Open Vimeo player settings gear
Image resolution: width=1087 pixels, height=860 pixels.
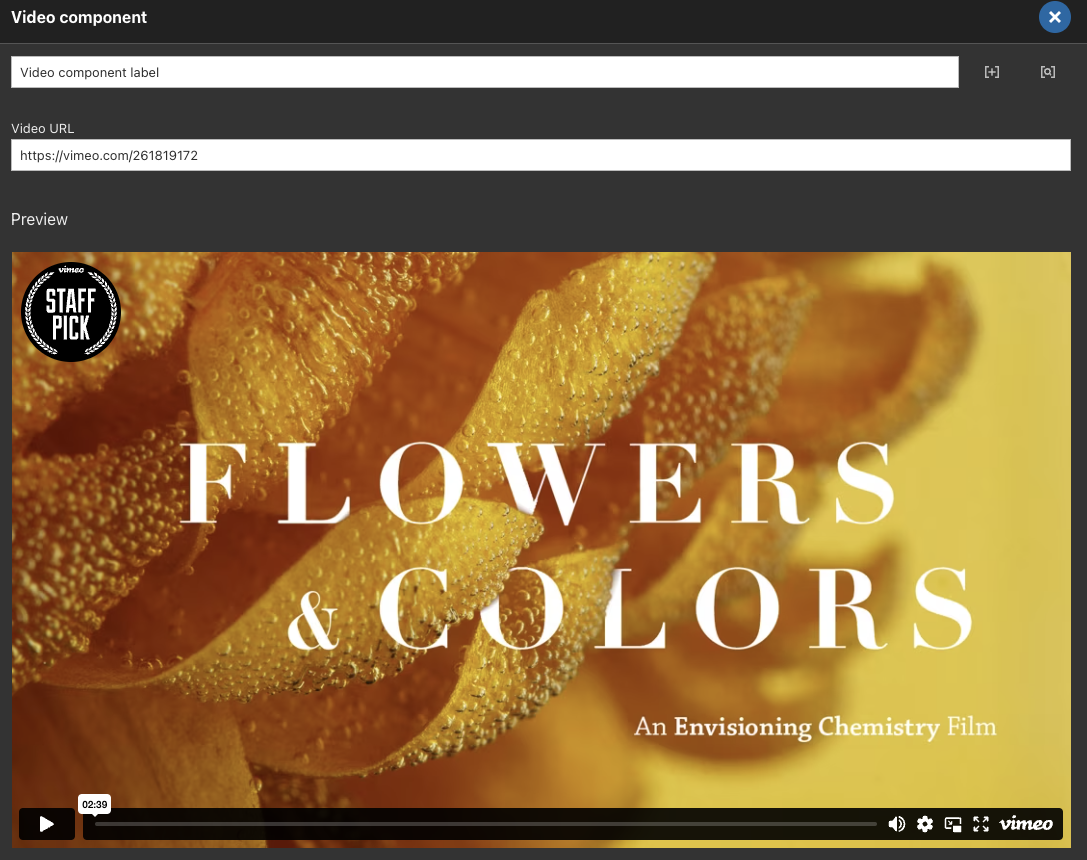[x=925, y=824]
